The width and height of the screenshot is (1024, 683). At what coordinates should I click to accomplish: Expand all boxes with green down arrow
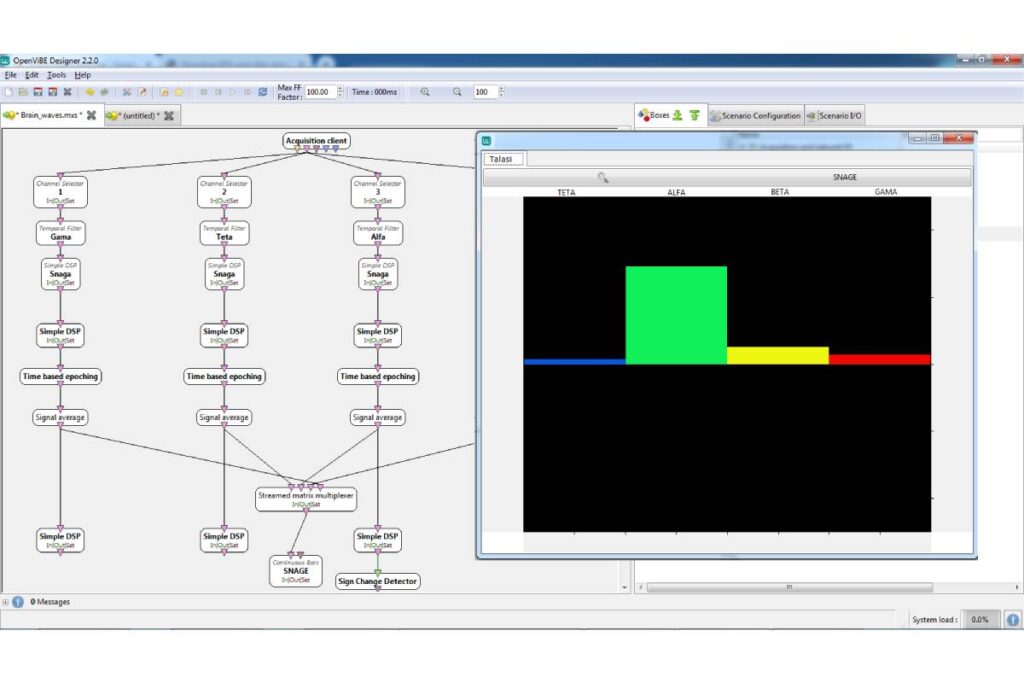[677, 116]
